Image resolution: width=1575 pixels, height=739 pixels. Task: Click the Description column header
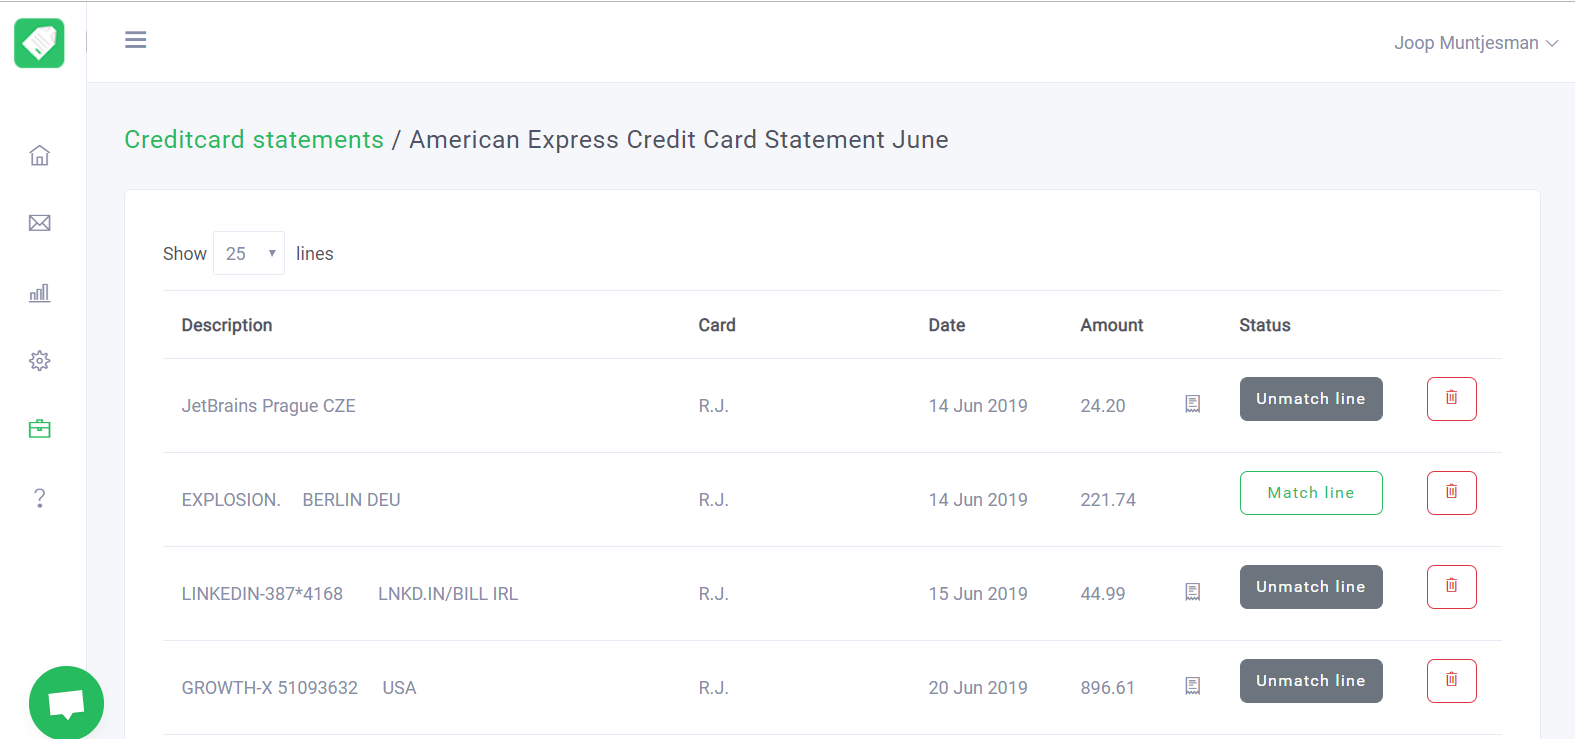tap(227, 325)
